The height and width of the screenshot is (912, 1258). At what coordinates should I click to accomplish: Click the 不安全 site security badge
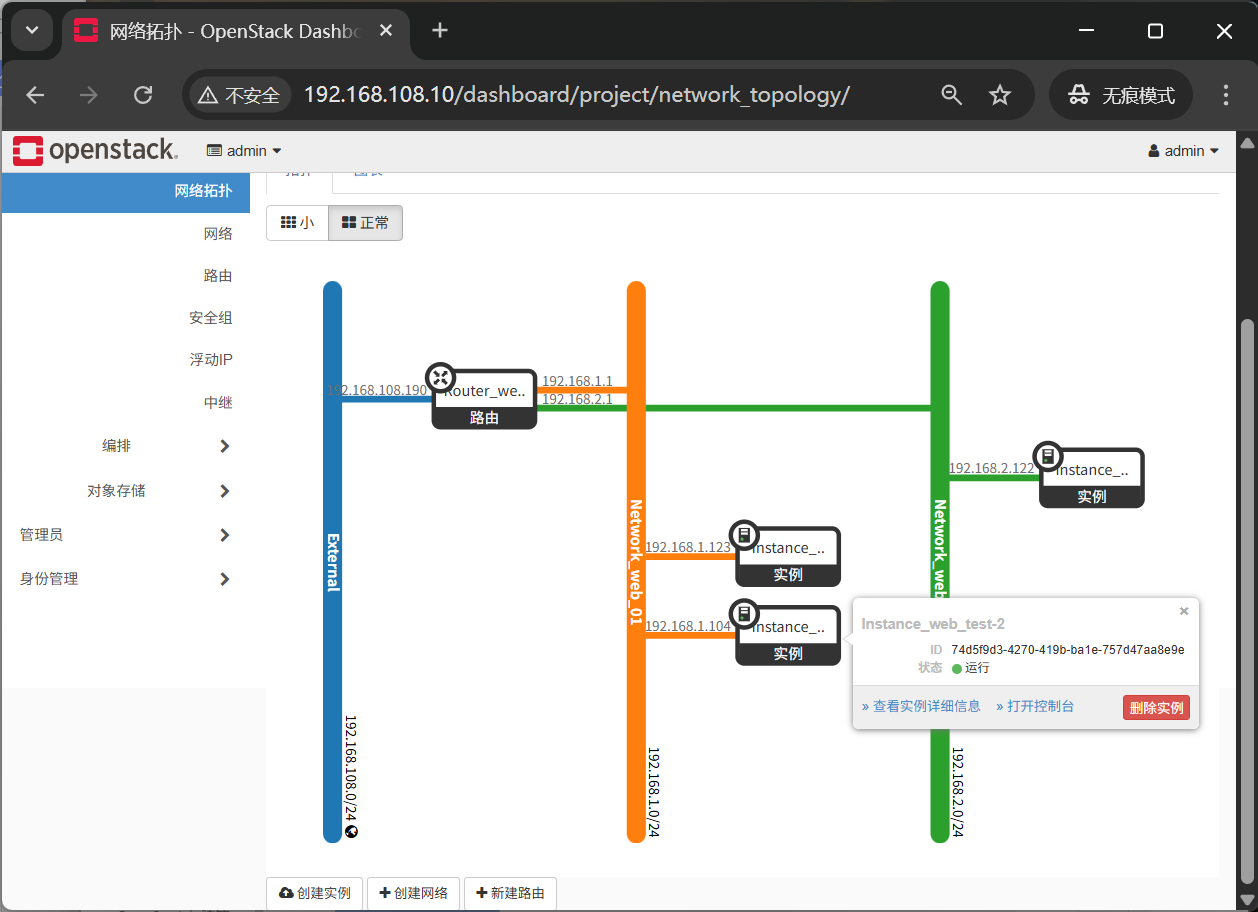point(240,95)
